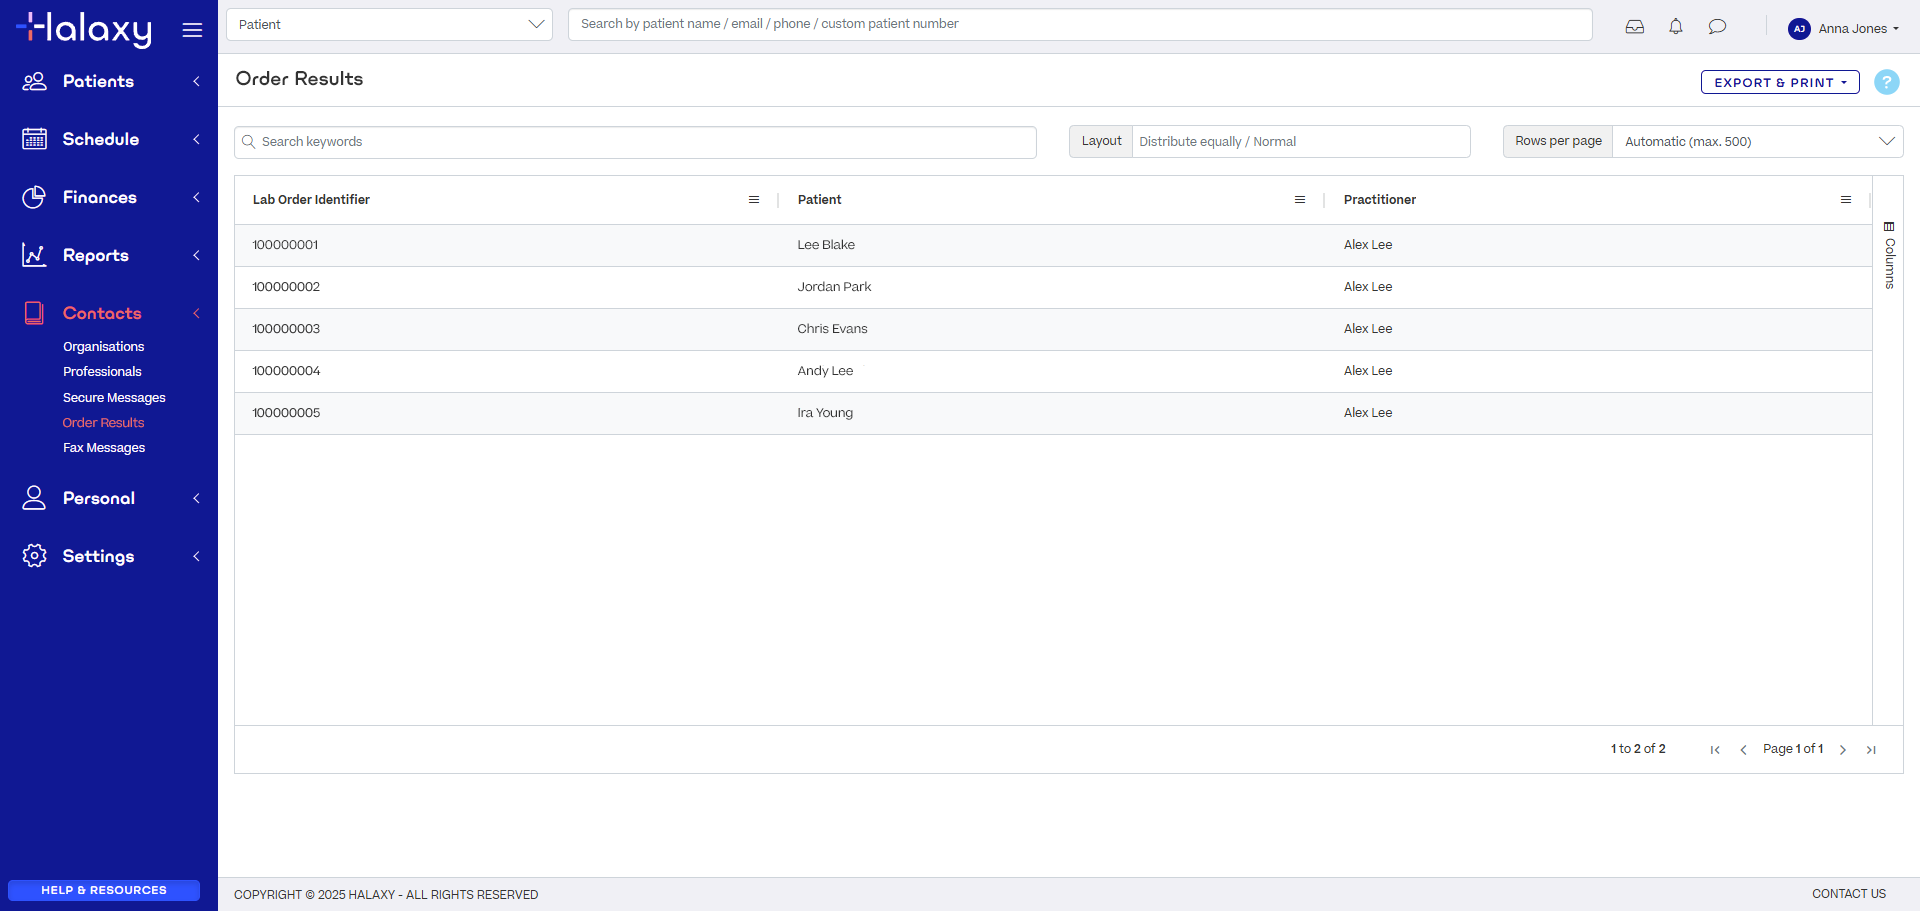The width and height of the screenshot is (1920, 911).
Task: Expand the Personal menu chevron
Action: tap(196, 498)
